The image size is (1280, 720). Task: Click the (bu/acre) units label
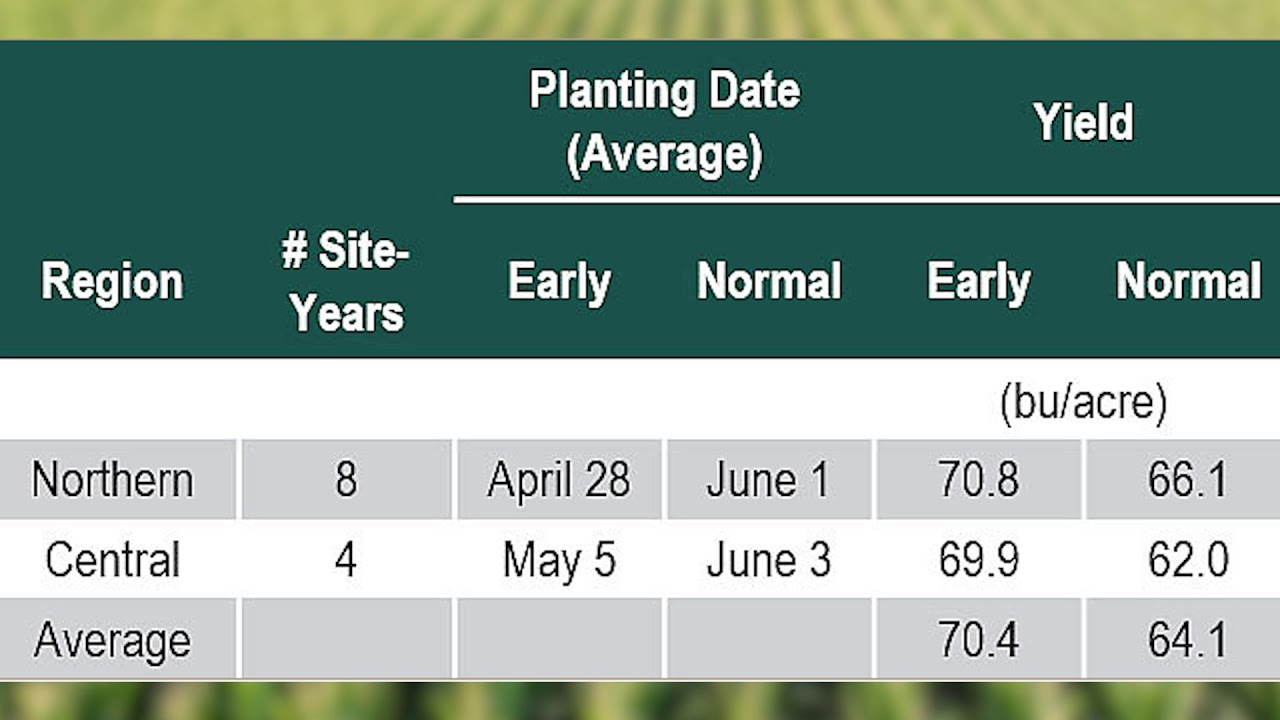tap(1083, 402)
